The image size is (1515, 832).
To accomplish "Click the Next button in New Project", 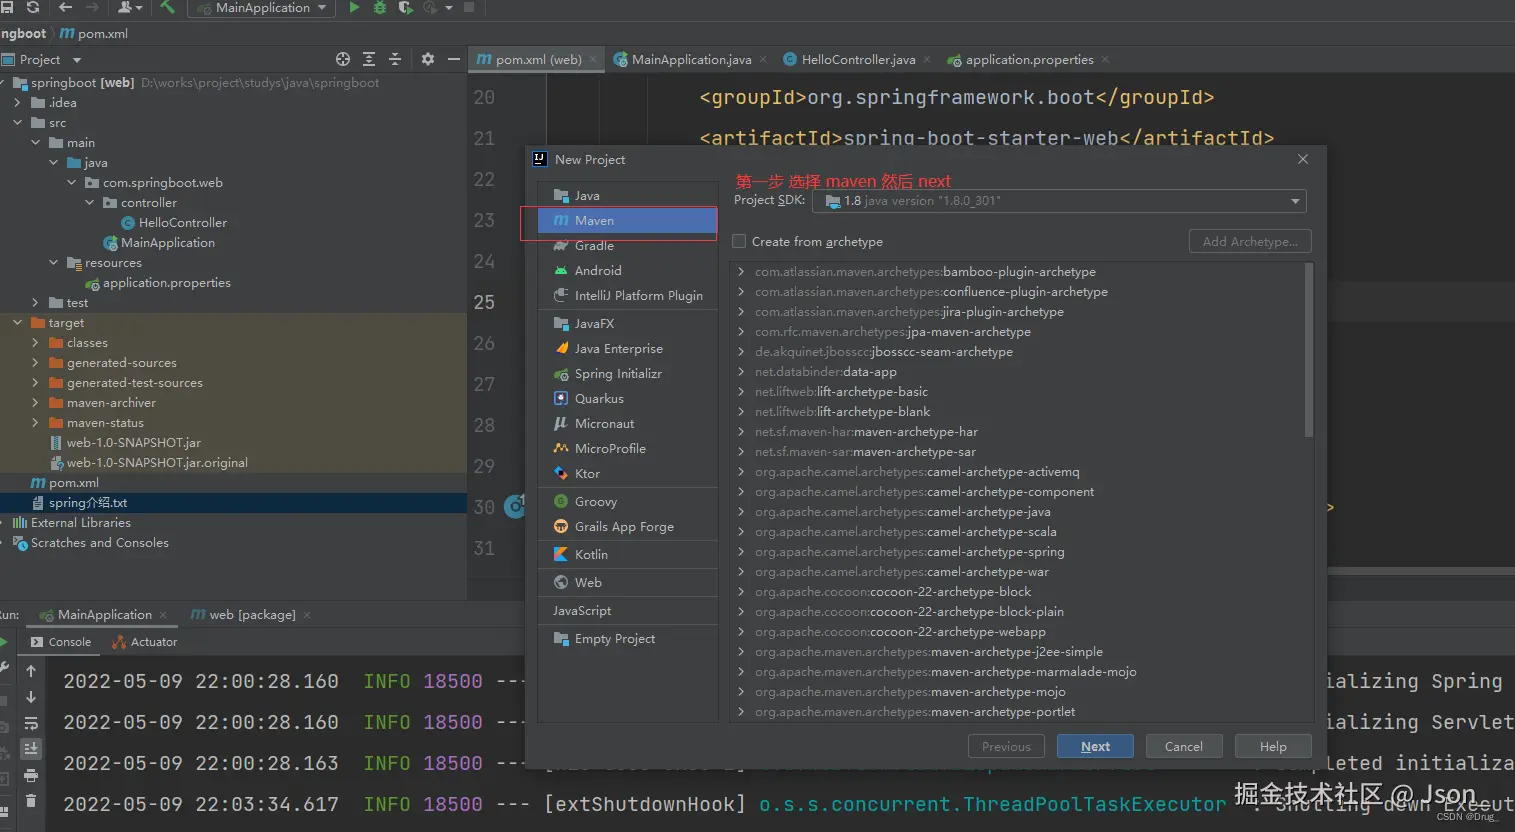I will 1095,746.
